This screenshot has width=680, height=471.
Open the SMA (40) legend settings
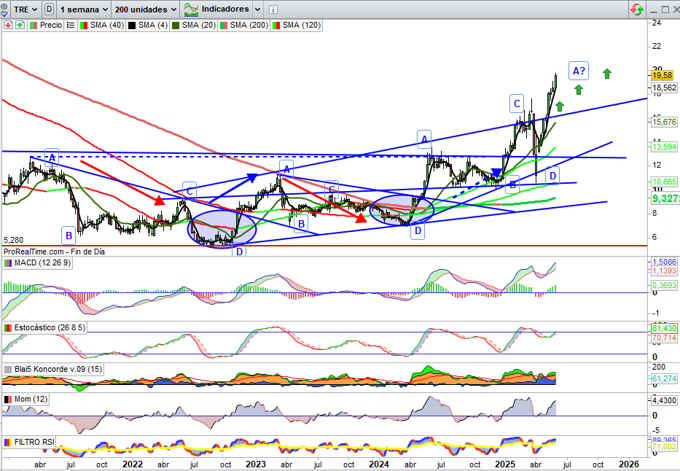coord(107,26)
